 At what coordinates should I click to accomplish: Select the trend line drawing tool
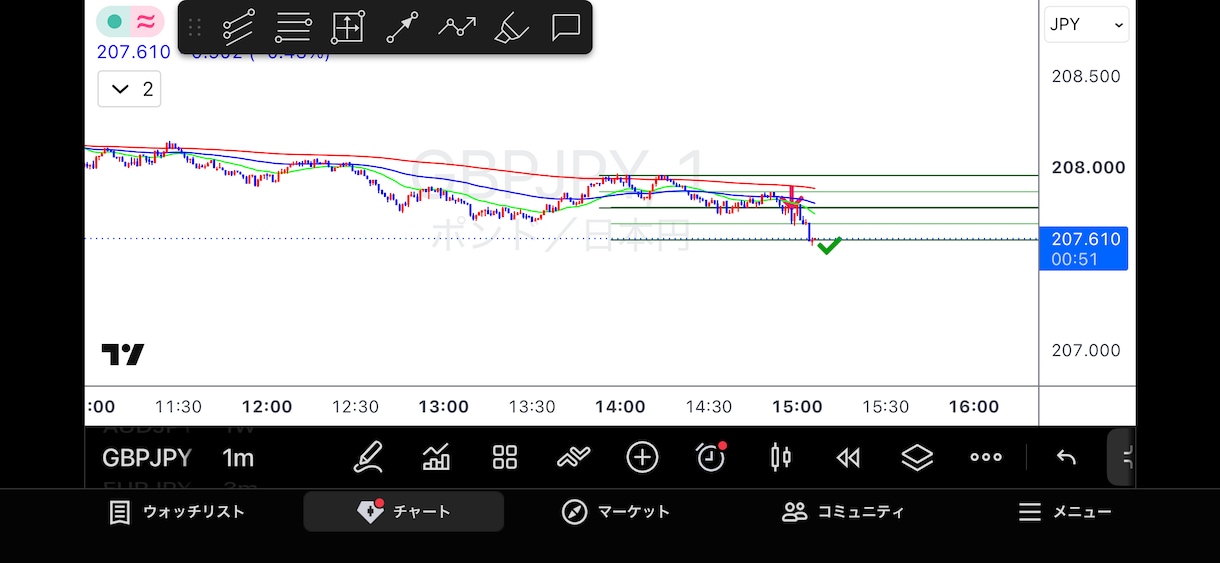coord(238,27)
